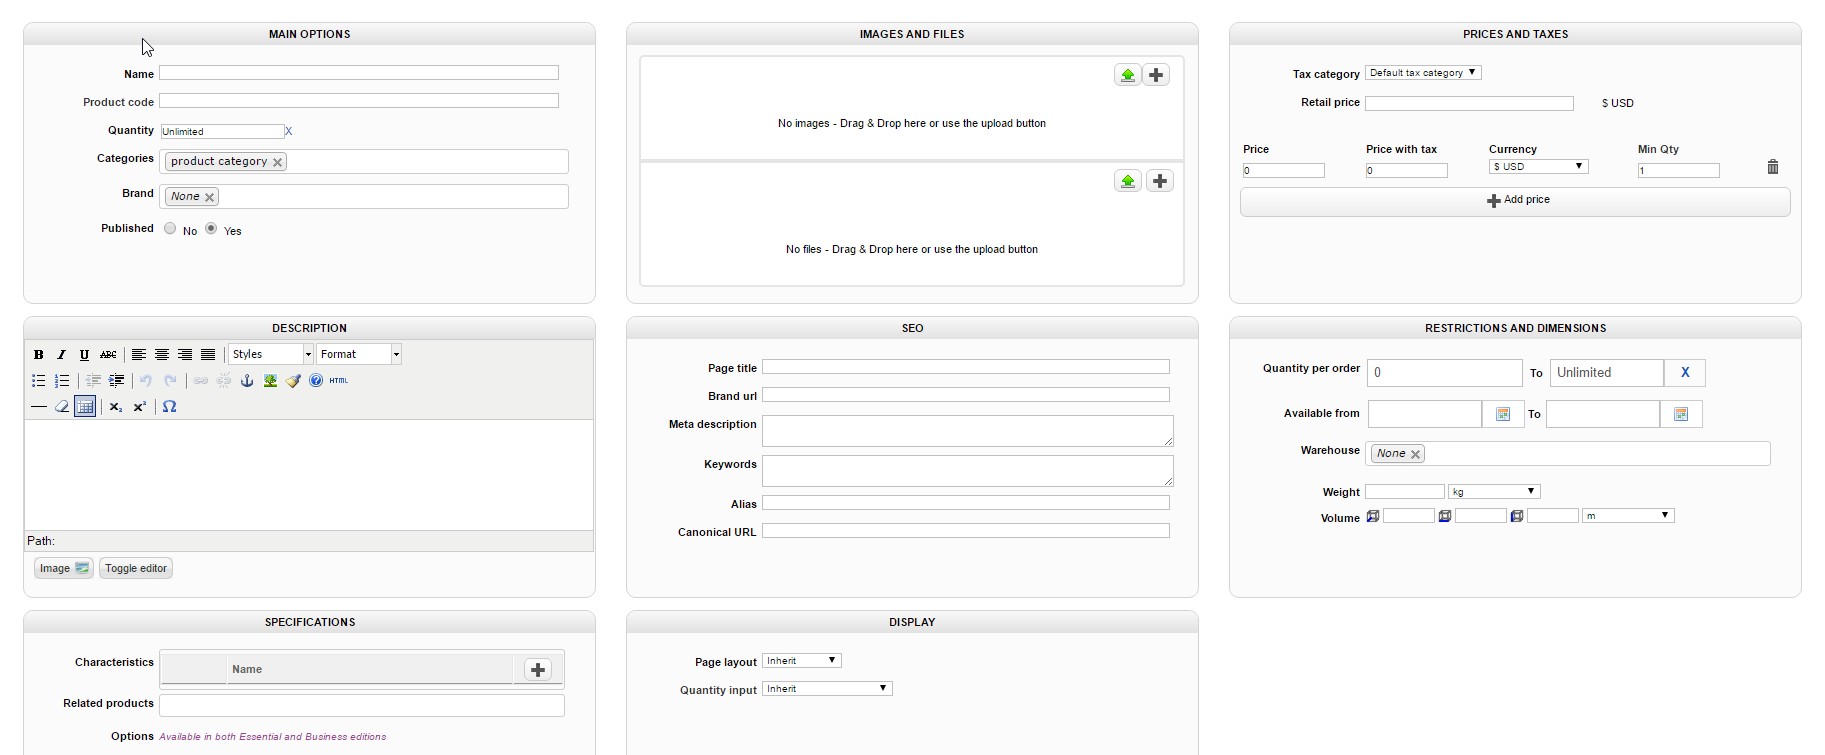Viewport: 1825px width, 755px height.
Task: Open the Format dropdown in editor
Action: click(x=359, y=354)
